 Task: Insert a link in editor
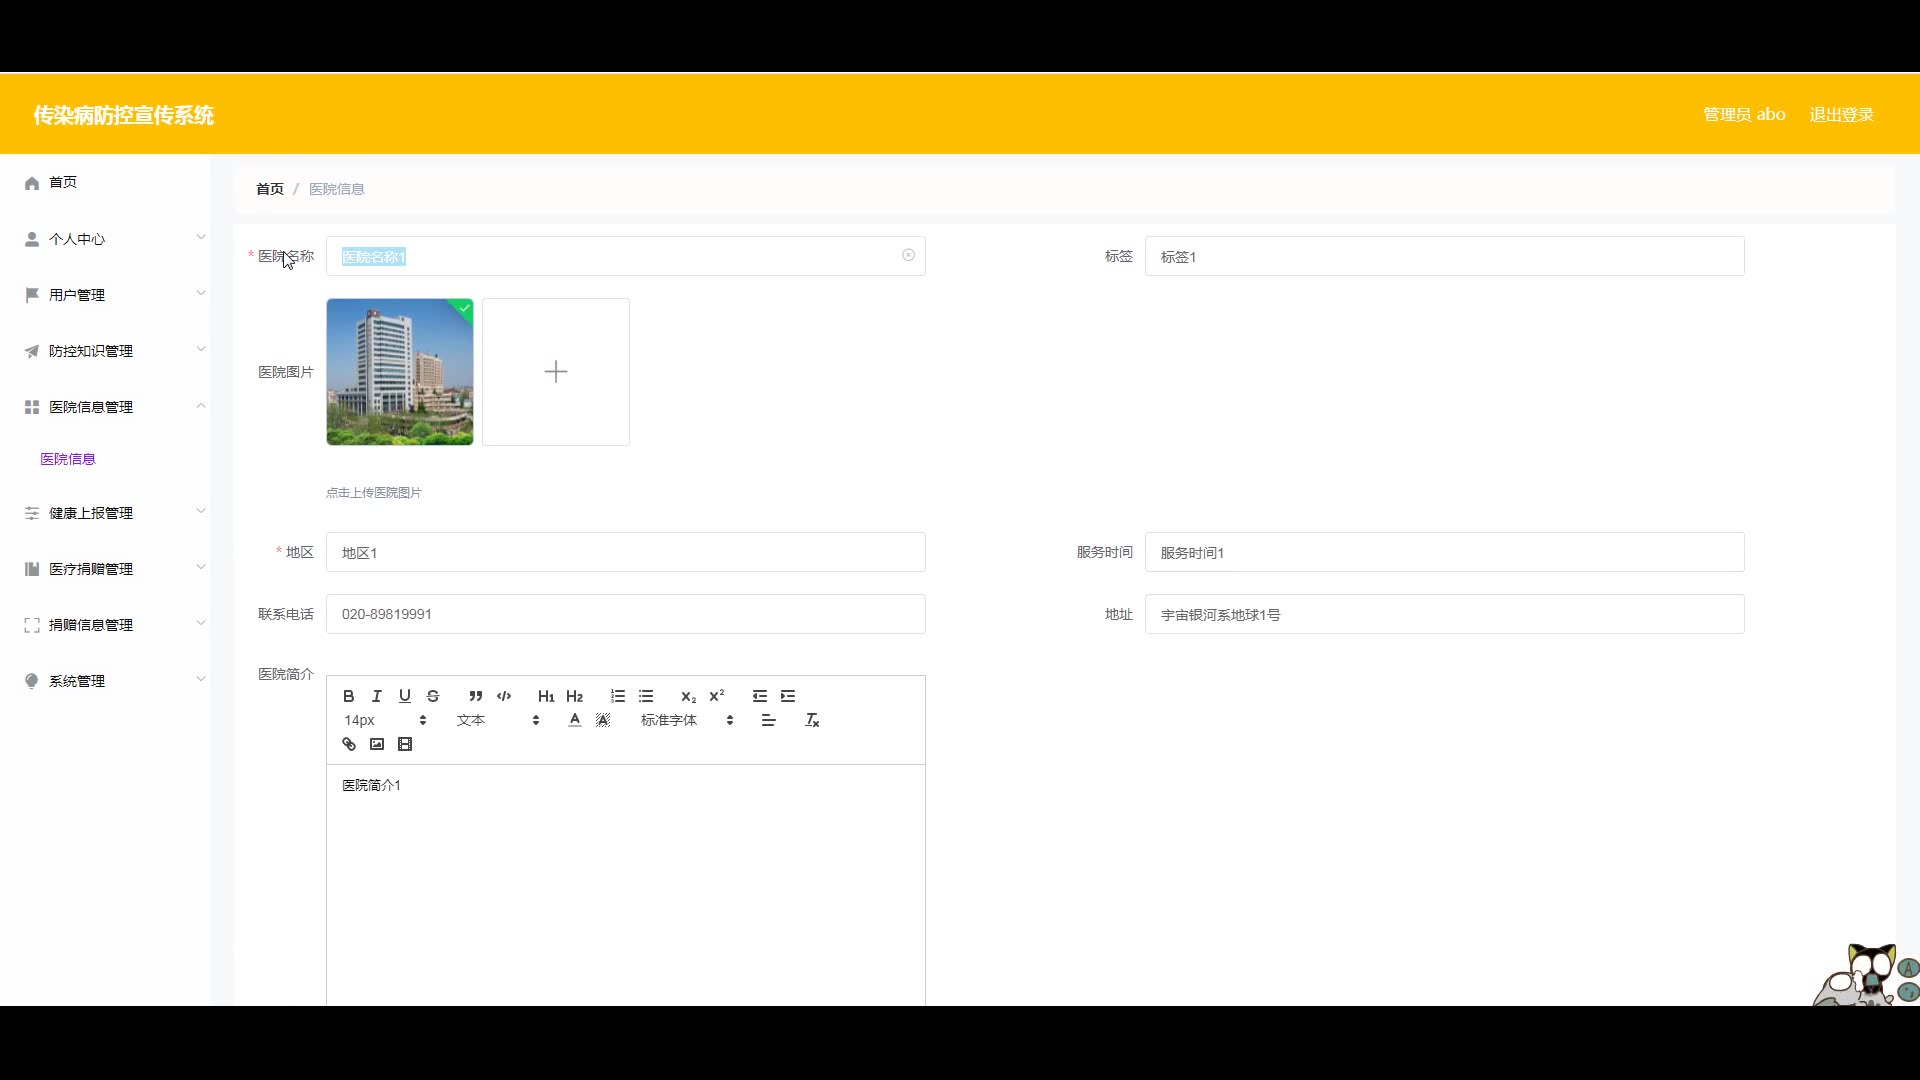[x=349, y=744]
